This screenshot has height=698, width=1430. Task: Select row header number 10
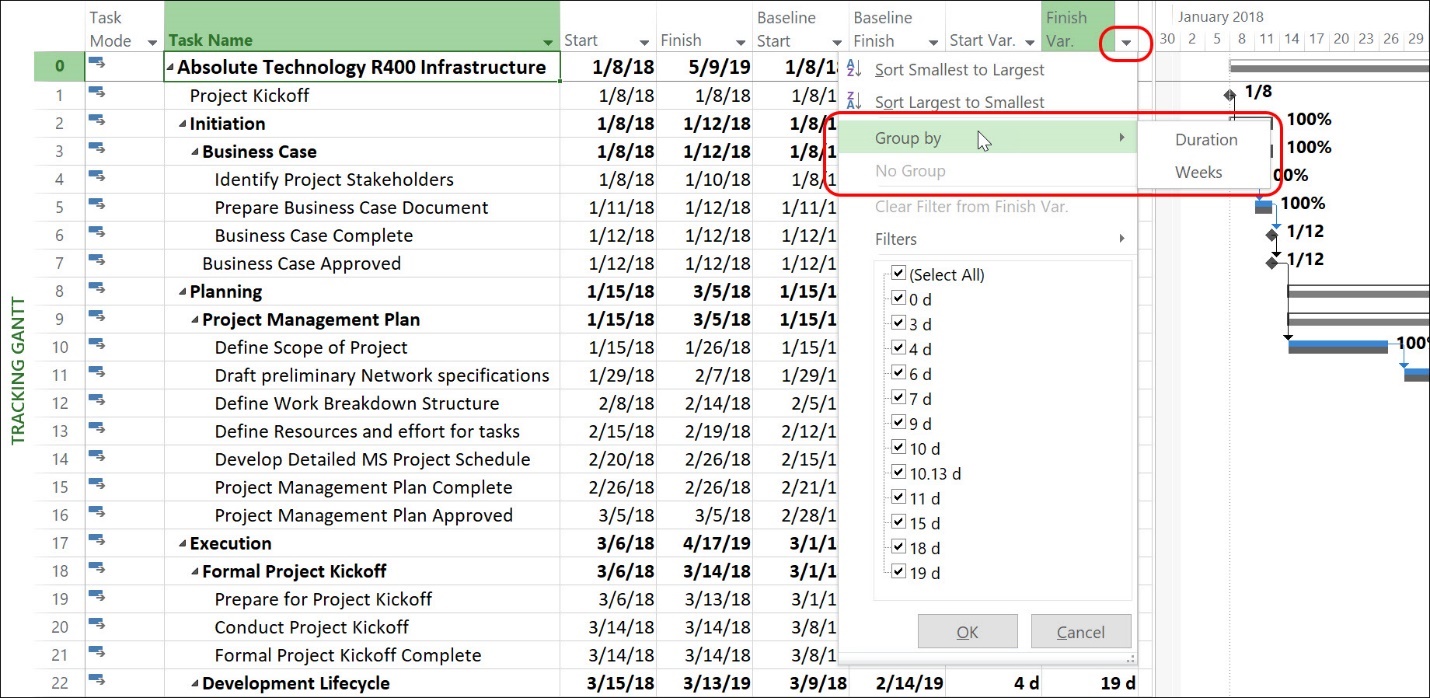(60, 347)
